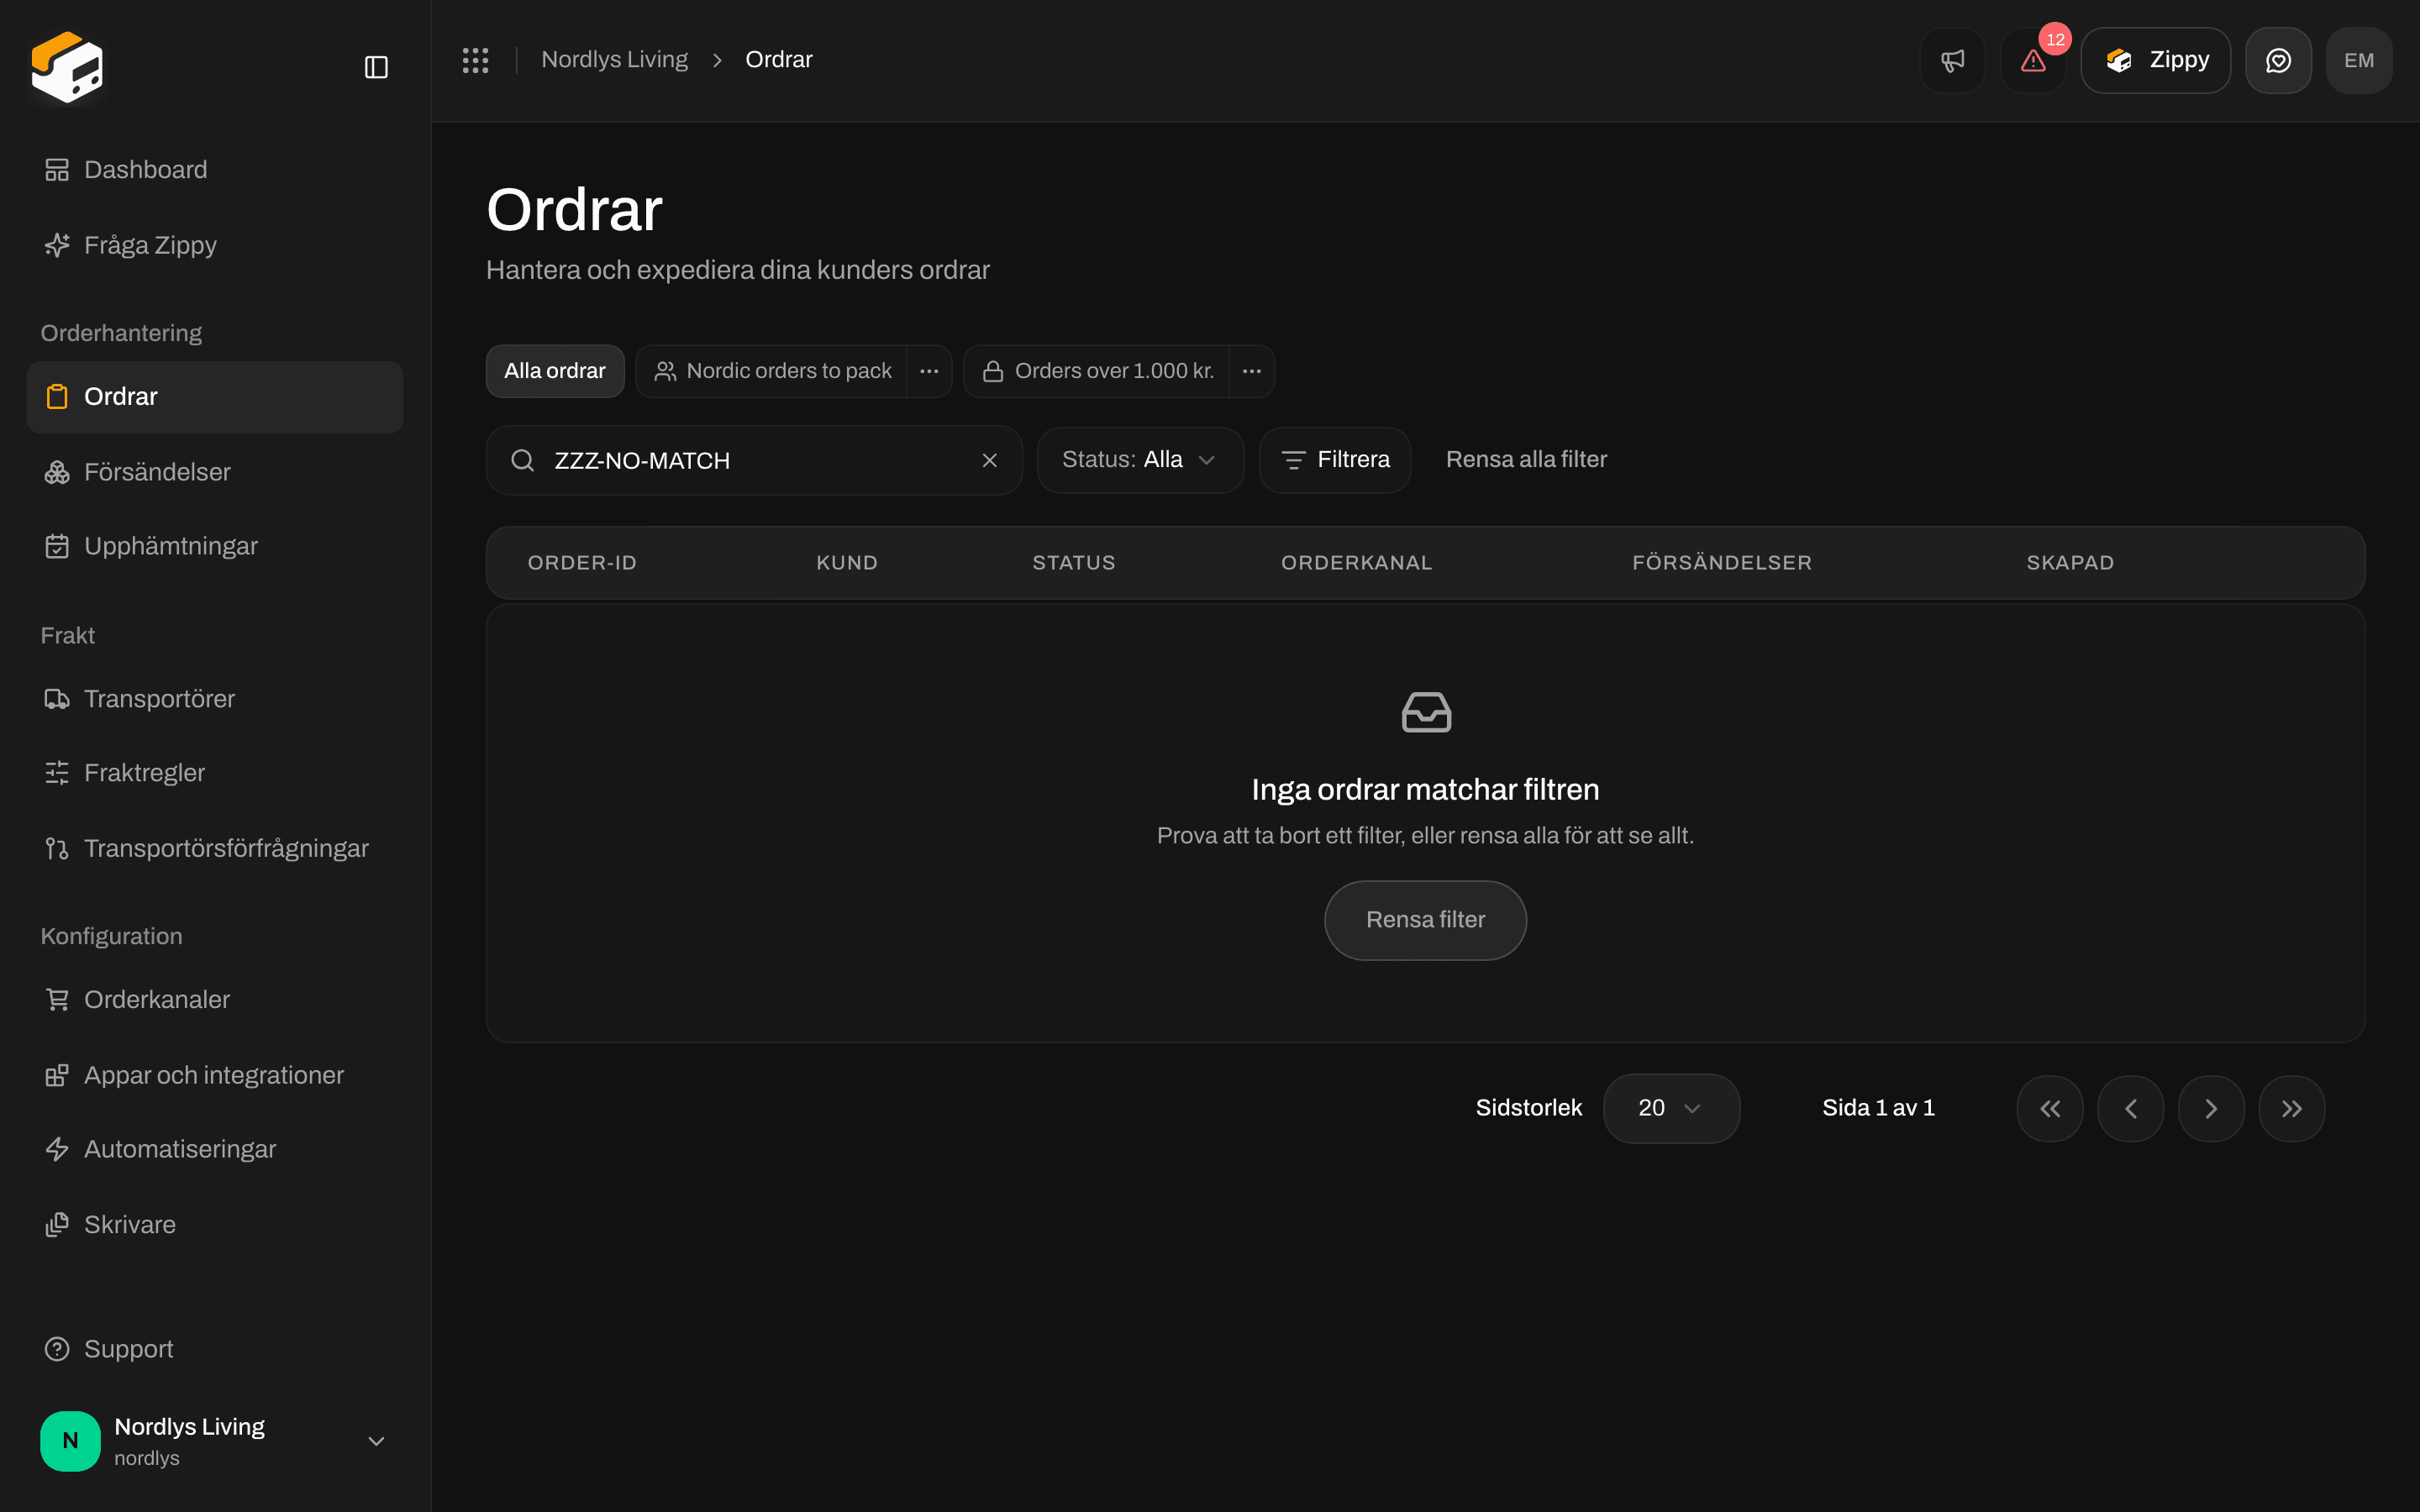Click the ORDER-ID column header
This screenshot has width=2420, height=1512.
pos(582,563)
